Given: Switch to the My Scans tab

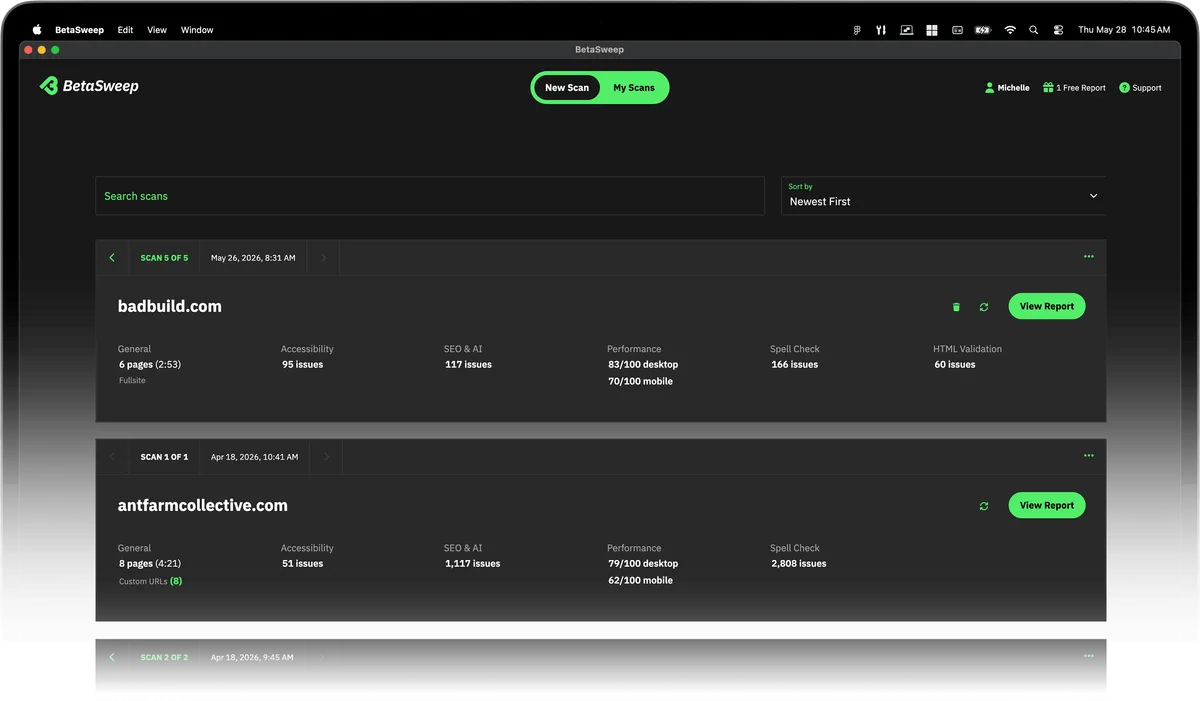Looking at the screenshot, I should 634,88.
